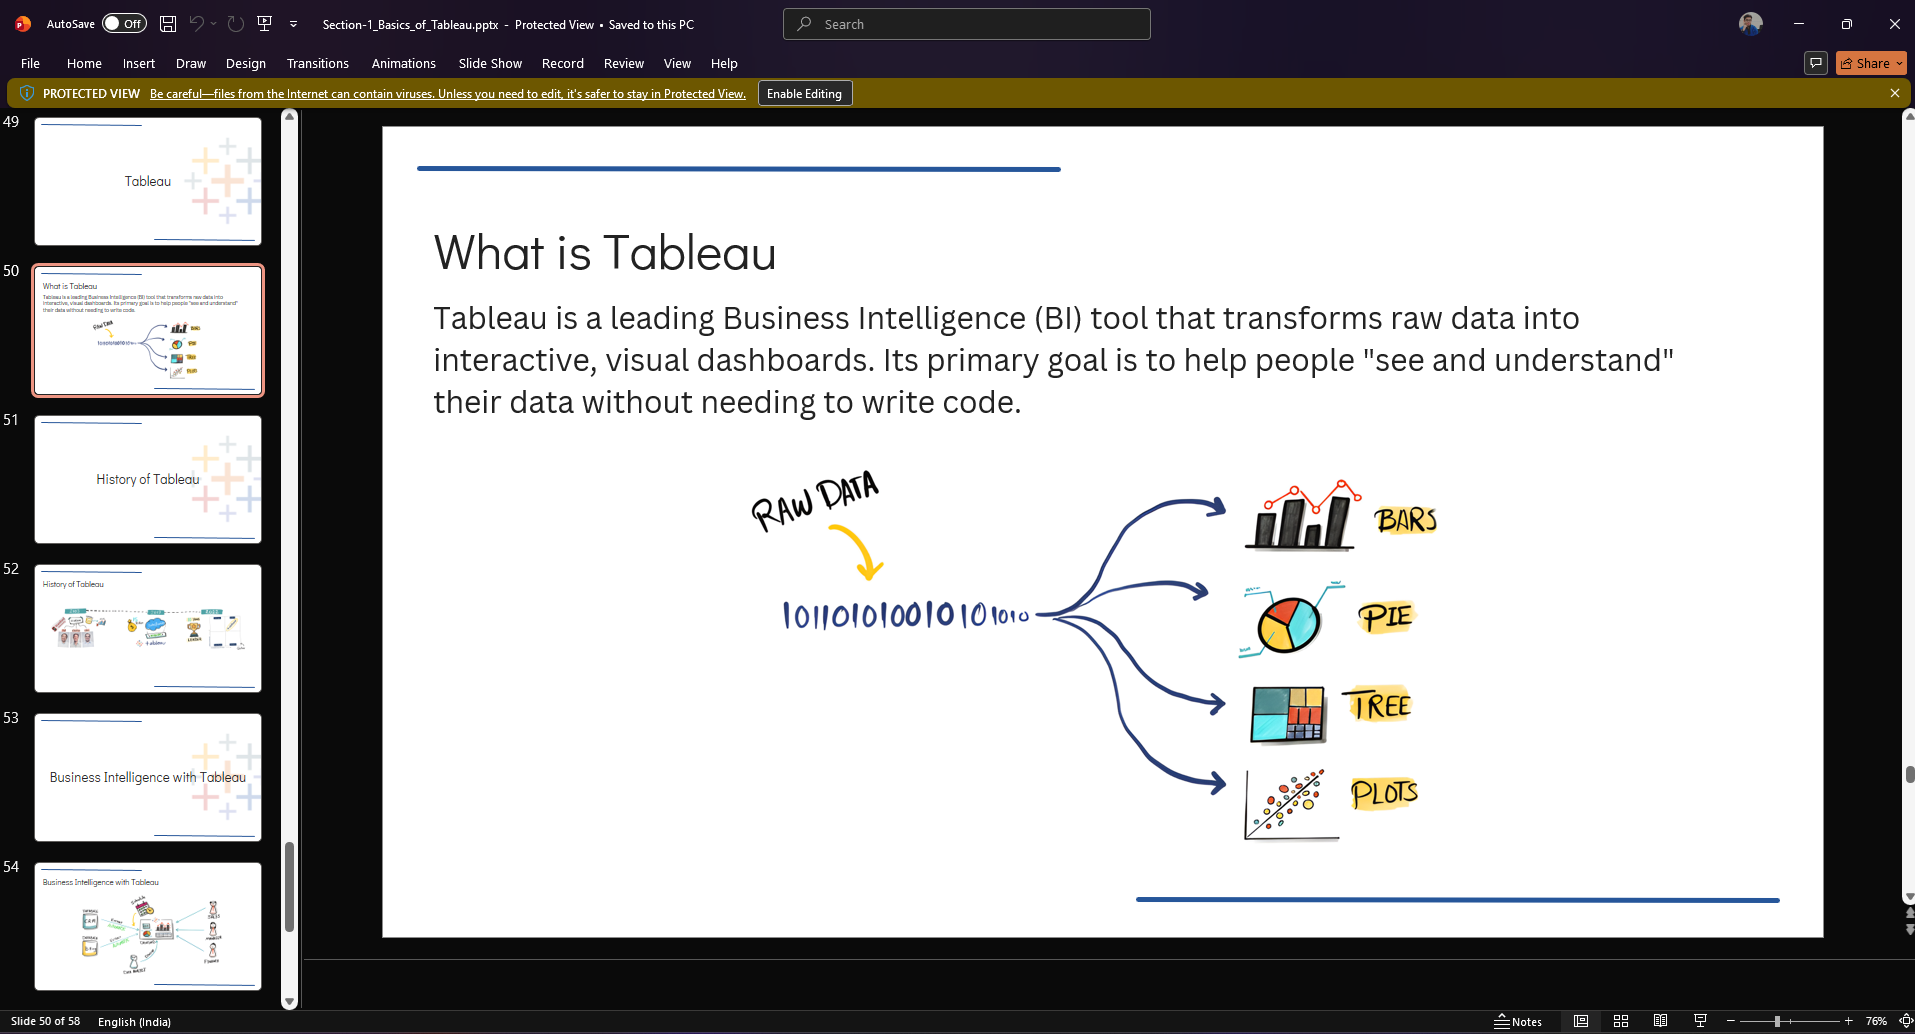
Task: Click the thumbnail pane scrollbar handle
Action: tap(289, 886)
